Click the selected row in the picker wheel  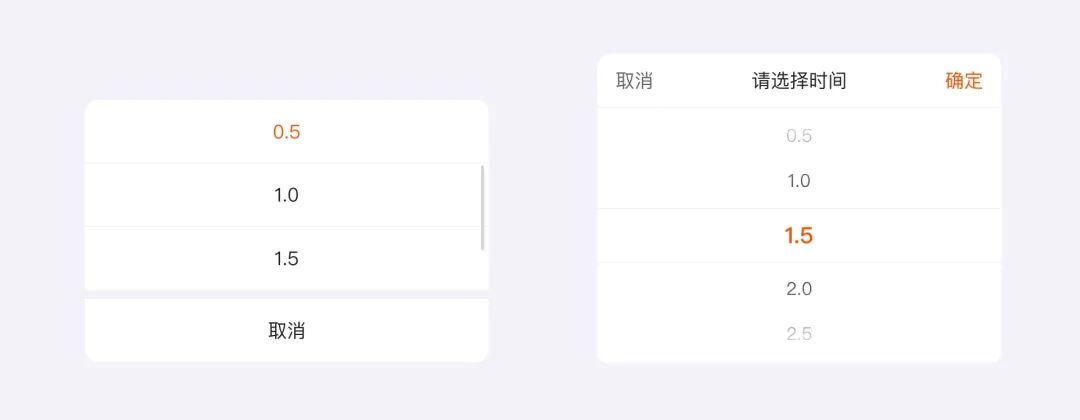click(799, 236)
